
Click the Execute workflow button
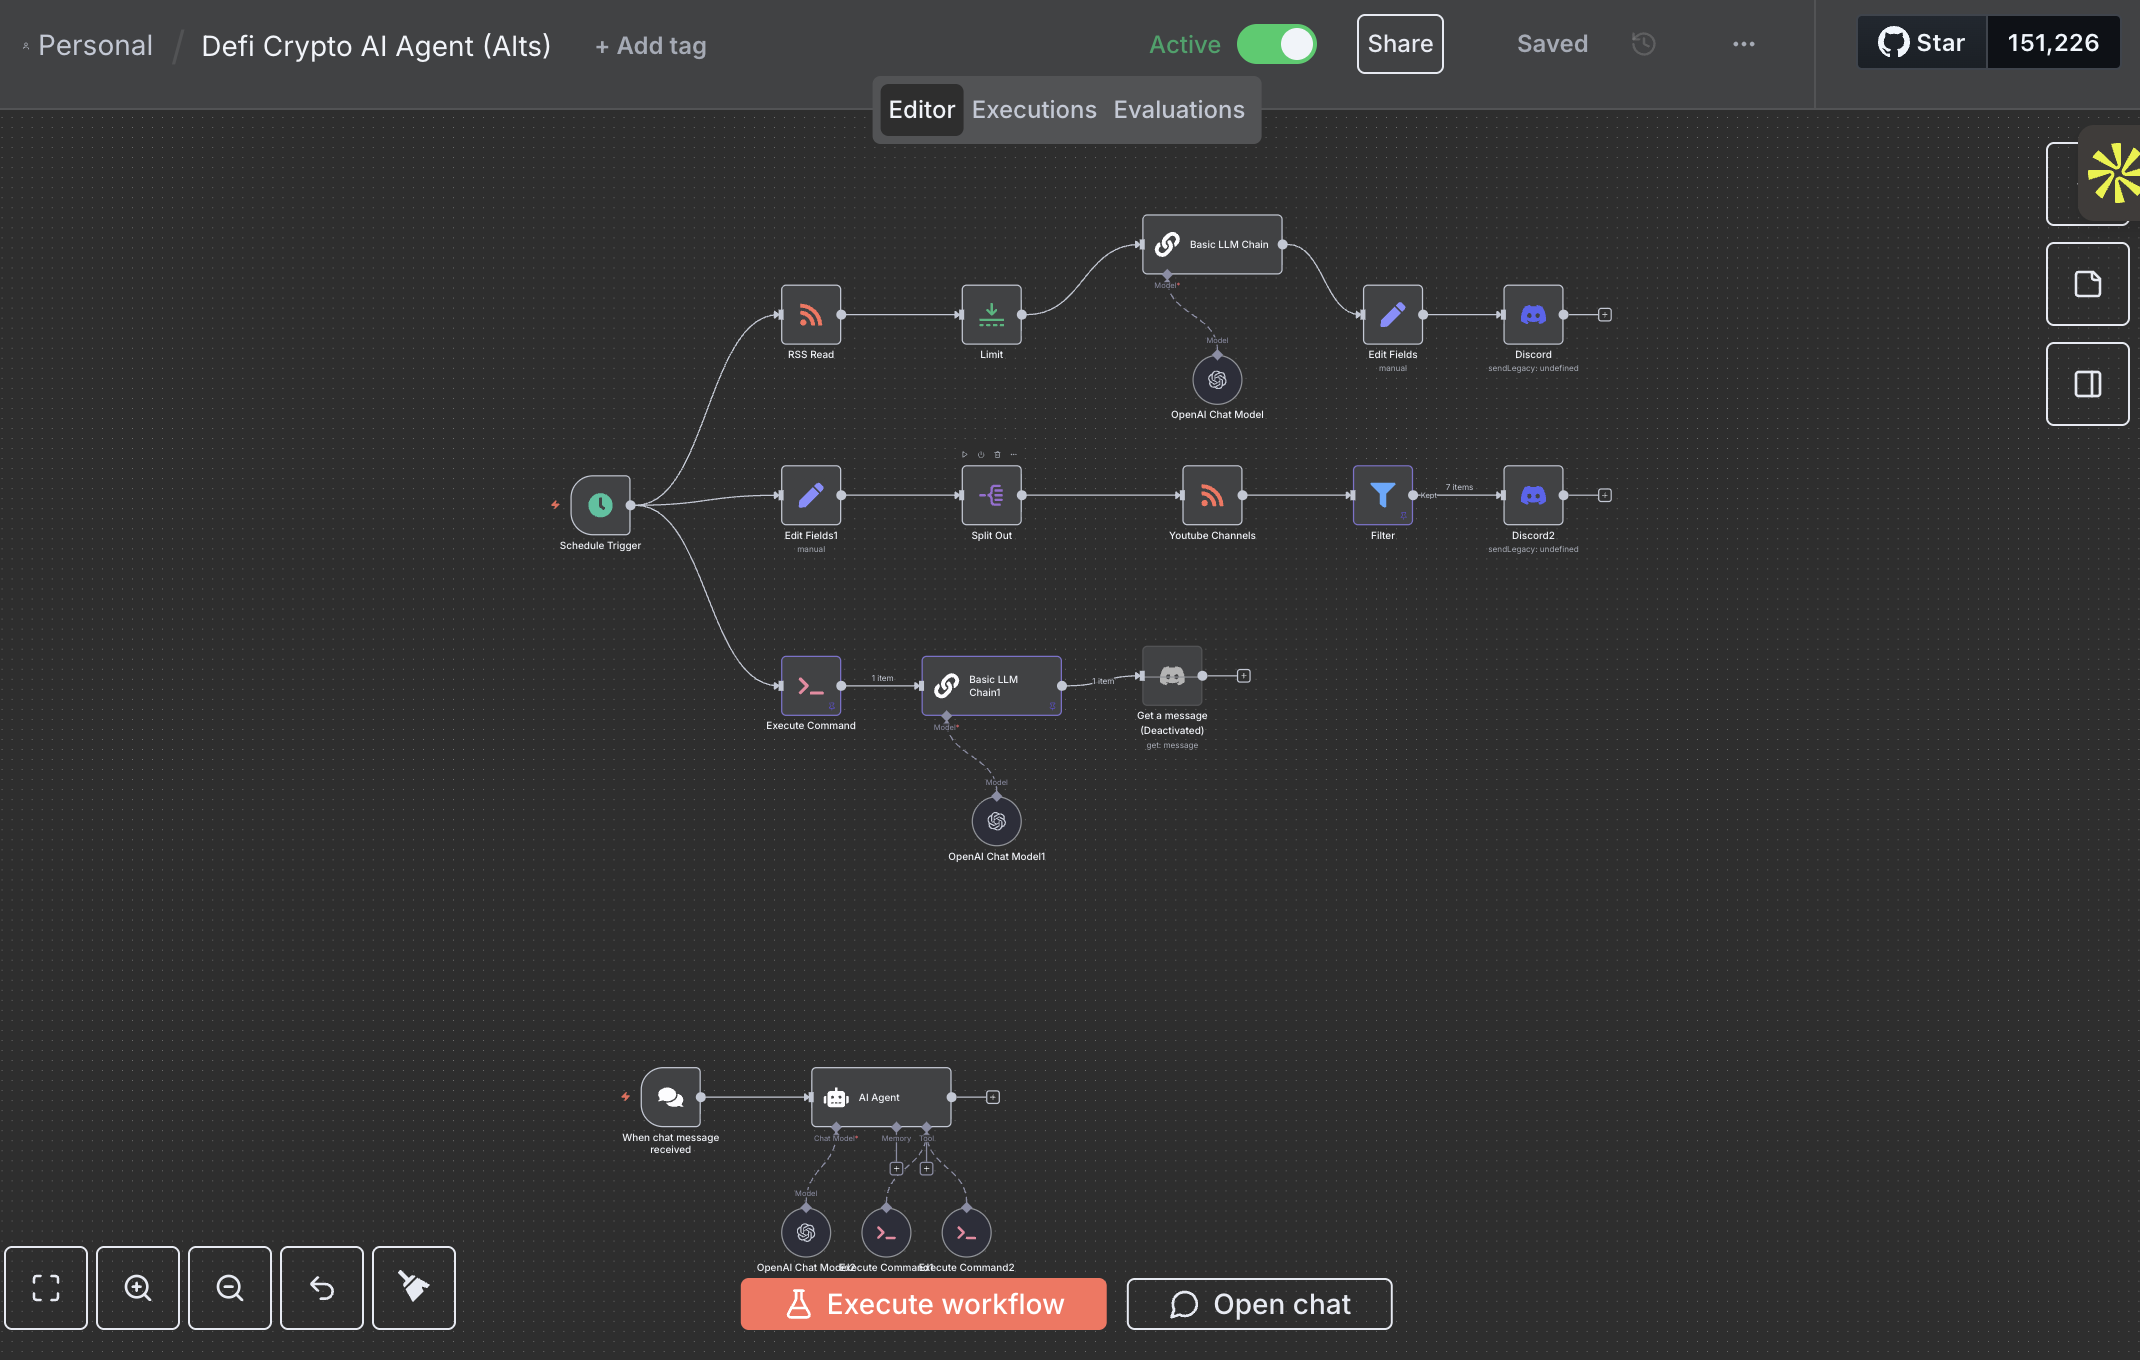922,1304
